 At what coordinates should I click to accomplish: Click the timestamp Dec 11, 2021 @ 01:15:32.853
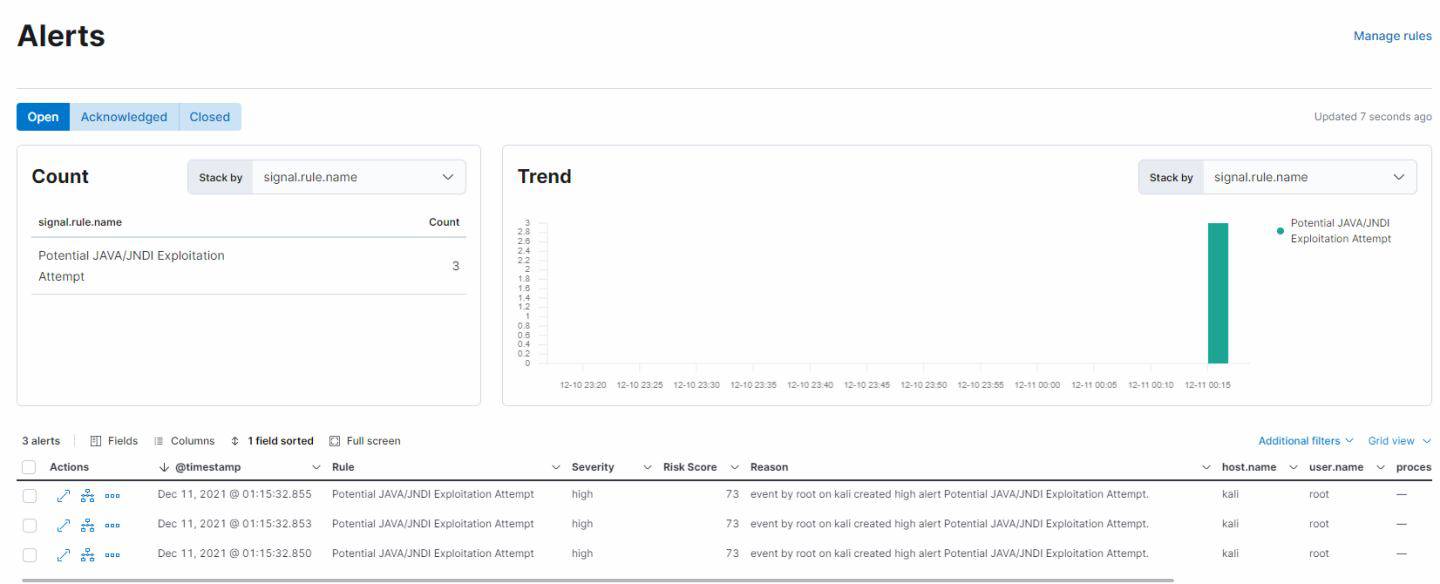tap(235, 524)
